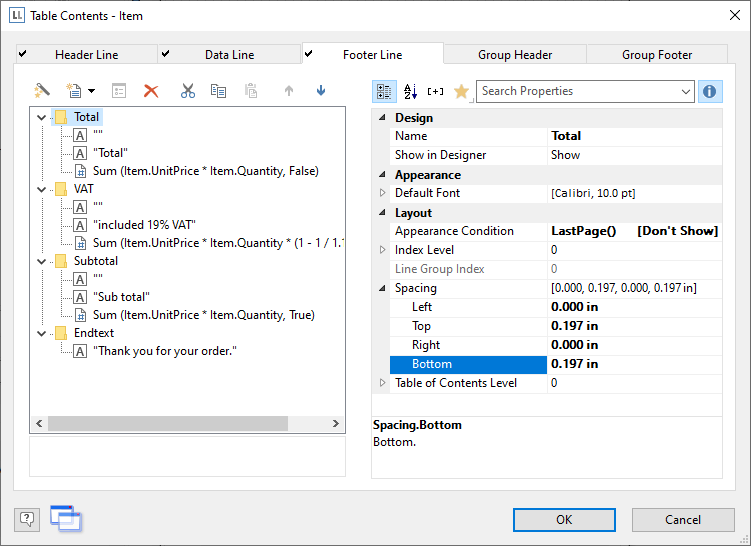Switch to the Group Header tab

click(515, 55)
